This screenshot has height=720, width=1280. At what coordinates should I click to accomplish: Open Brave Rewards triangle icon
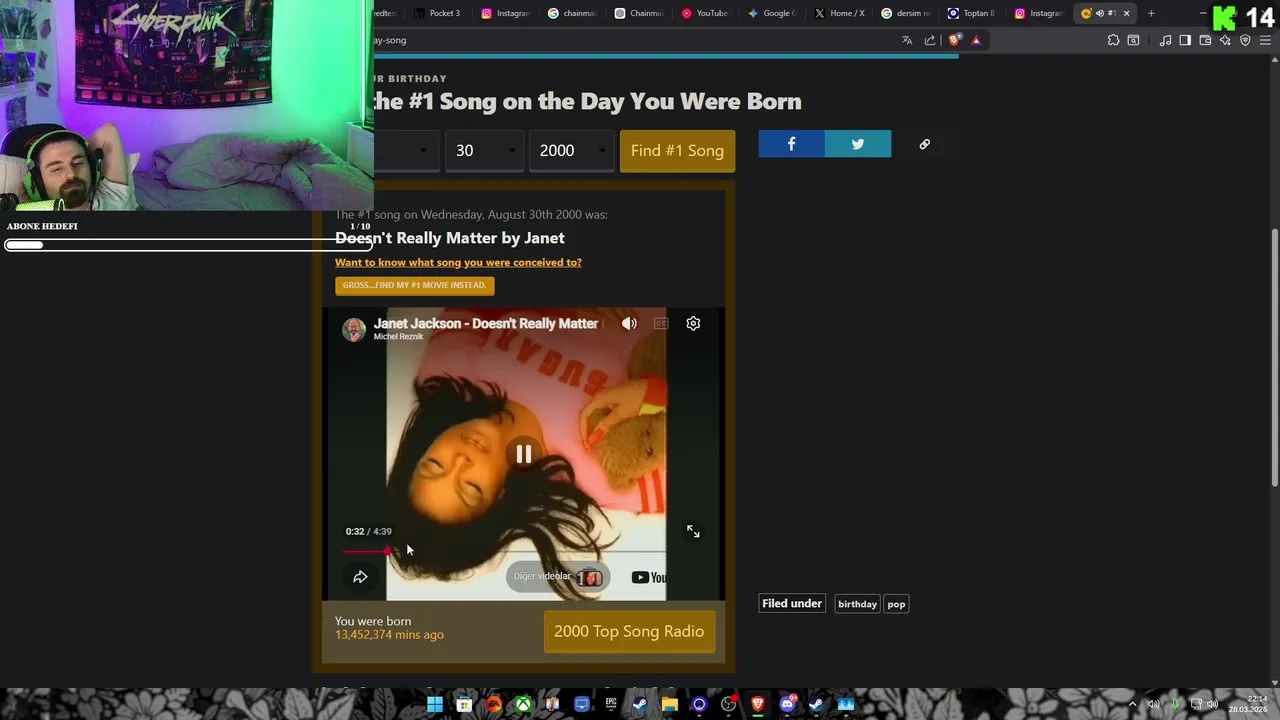coord(976,40)
